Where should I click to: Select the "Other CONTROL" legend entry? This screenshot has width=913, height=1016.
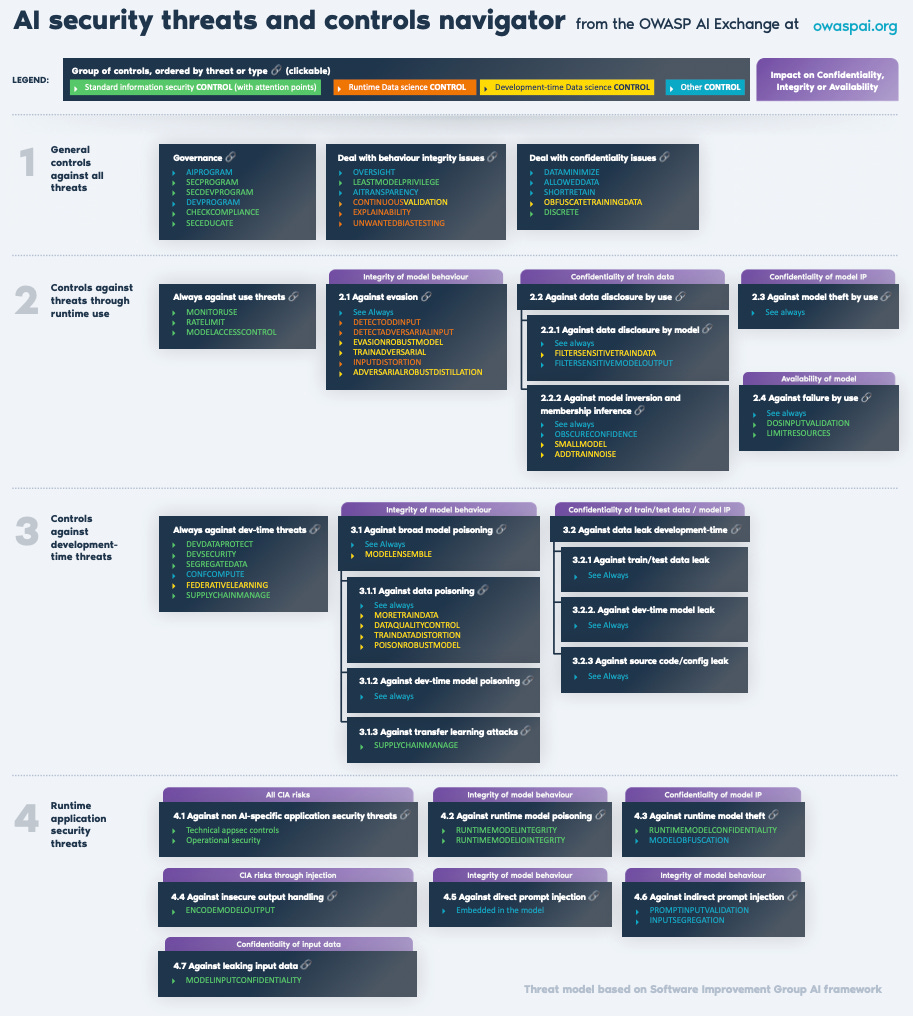[x=707, y=87]
